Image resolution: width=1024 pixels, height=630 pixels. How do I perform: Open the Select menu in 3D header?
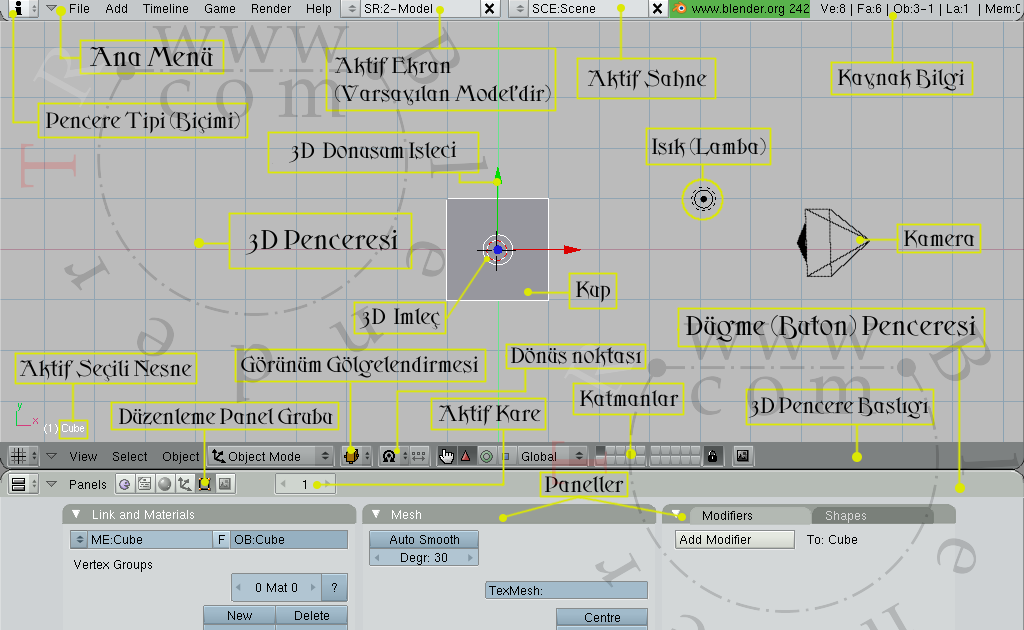(x=129, y=456)
